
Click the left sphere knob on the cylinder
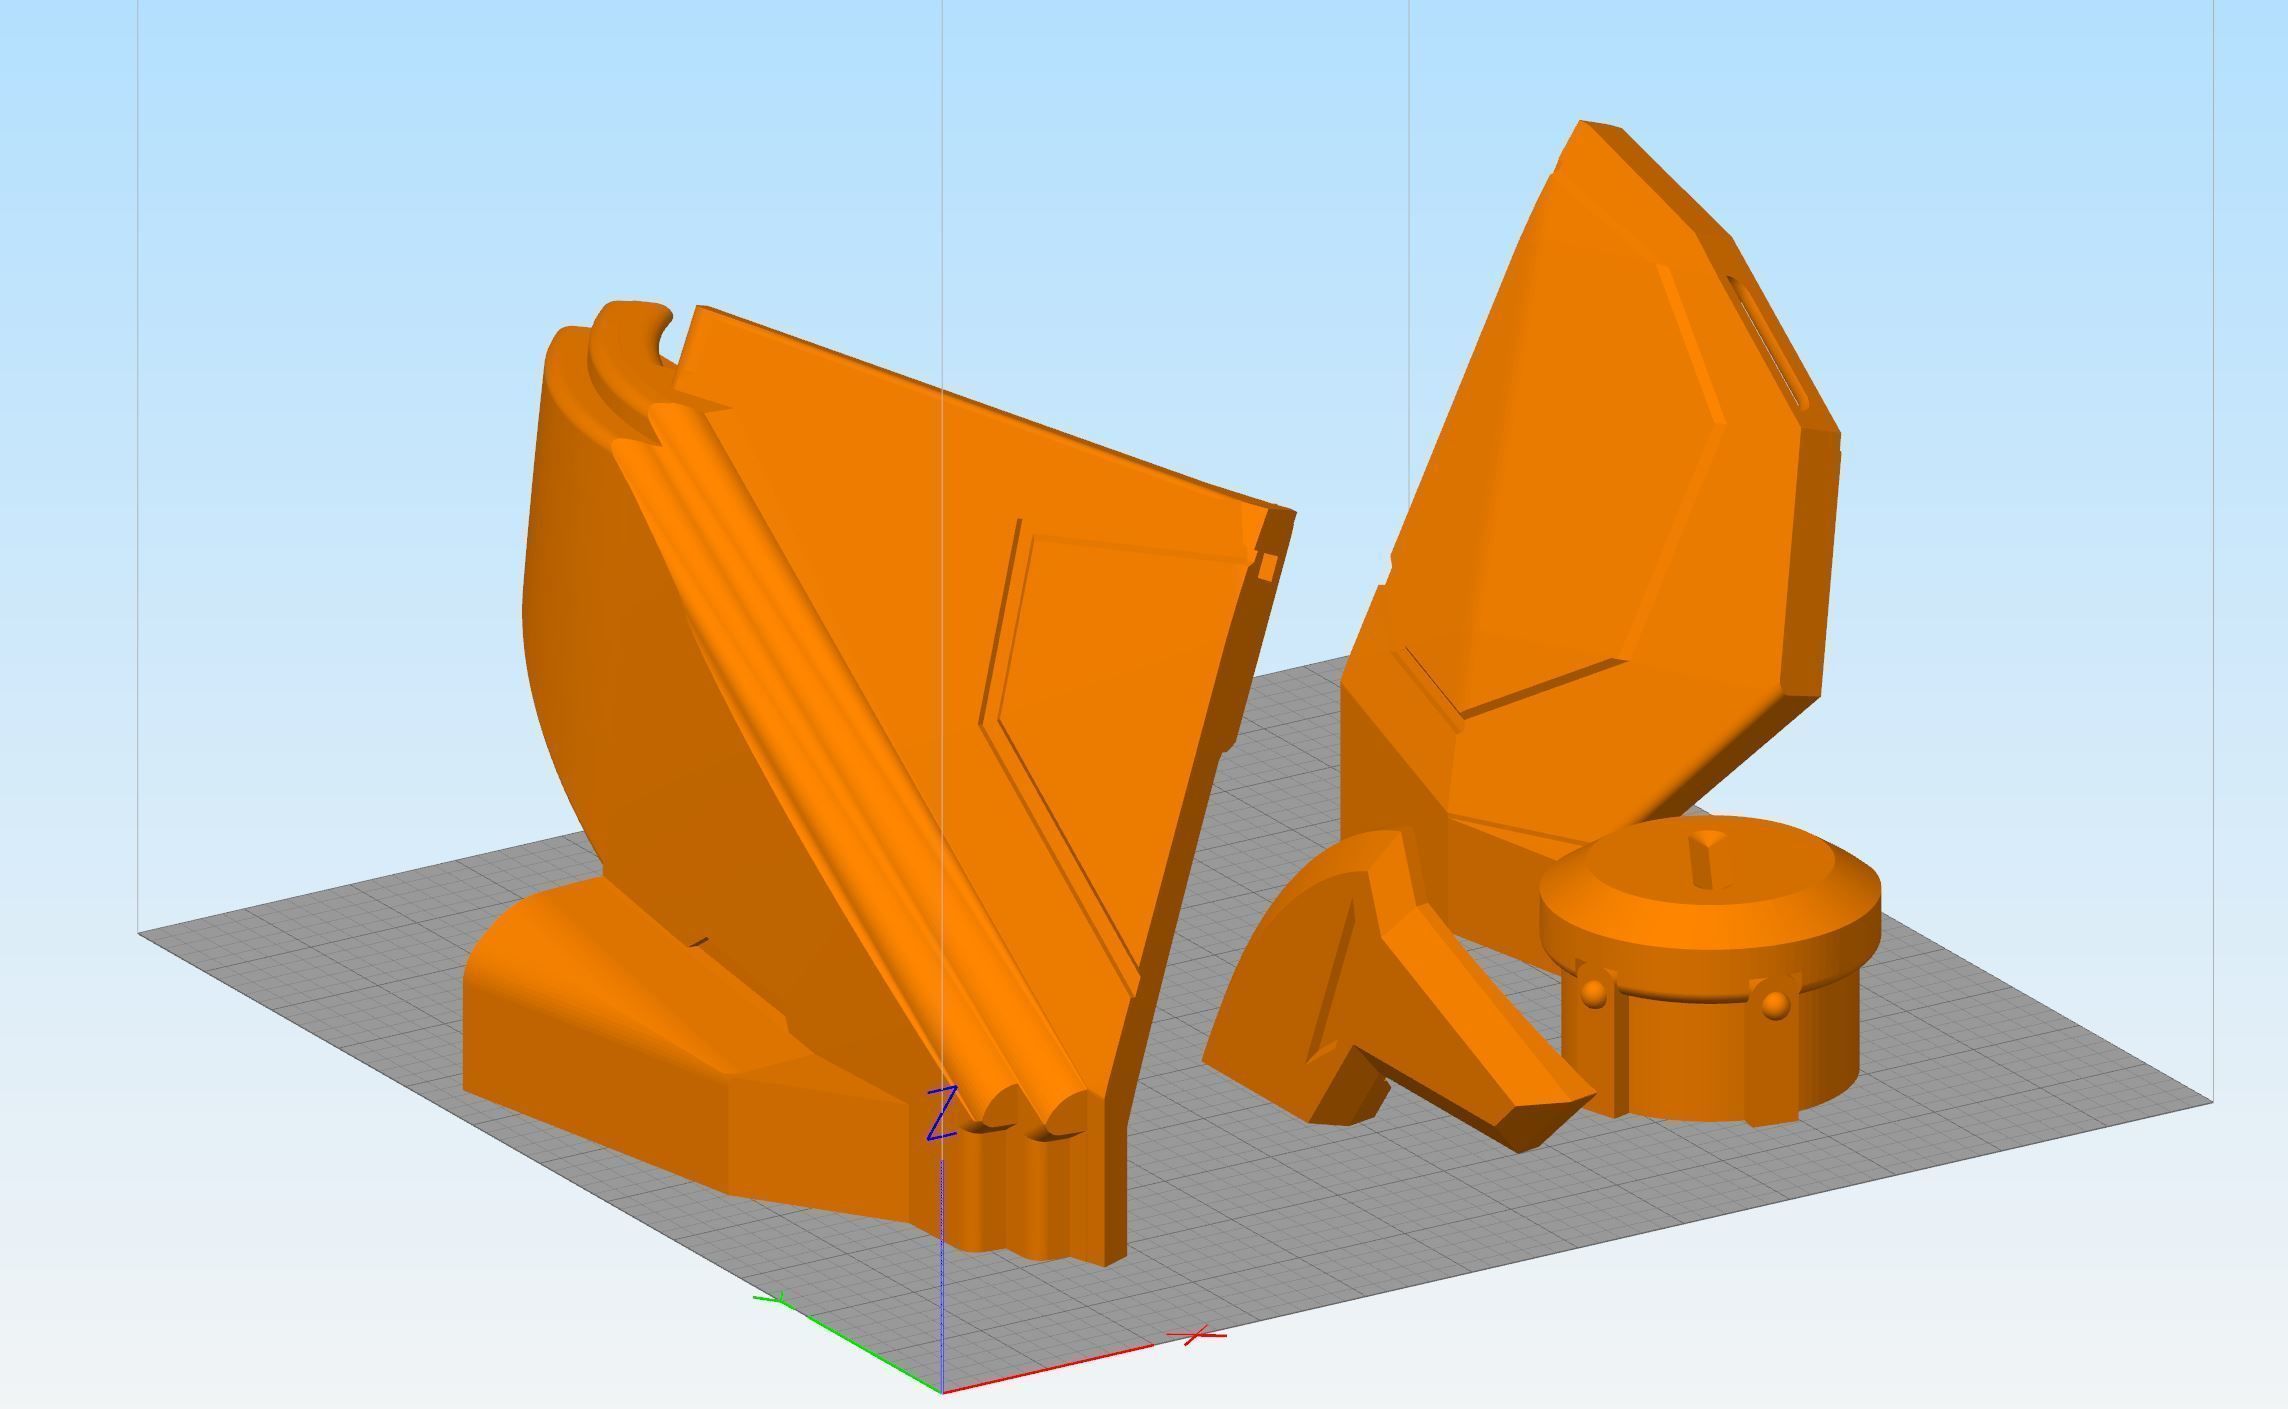[x=1594, y=993]
